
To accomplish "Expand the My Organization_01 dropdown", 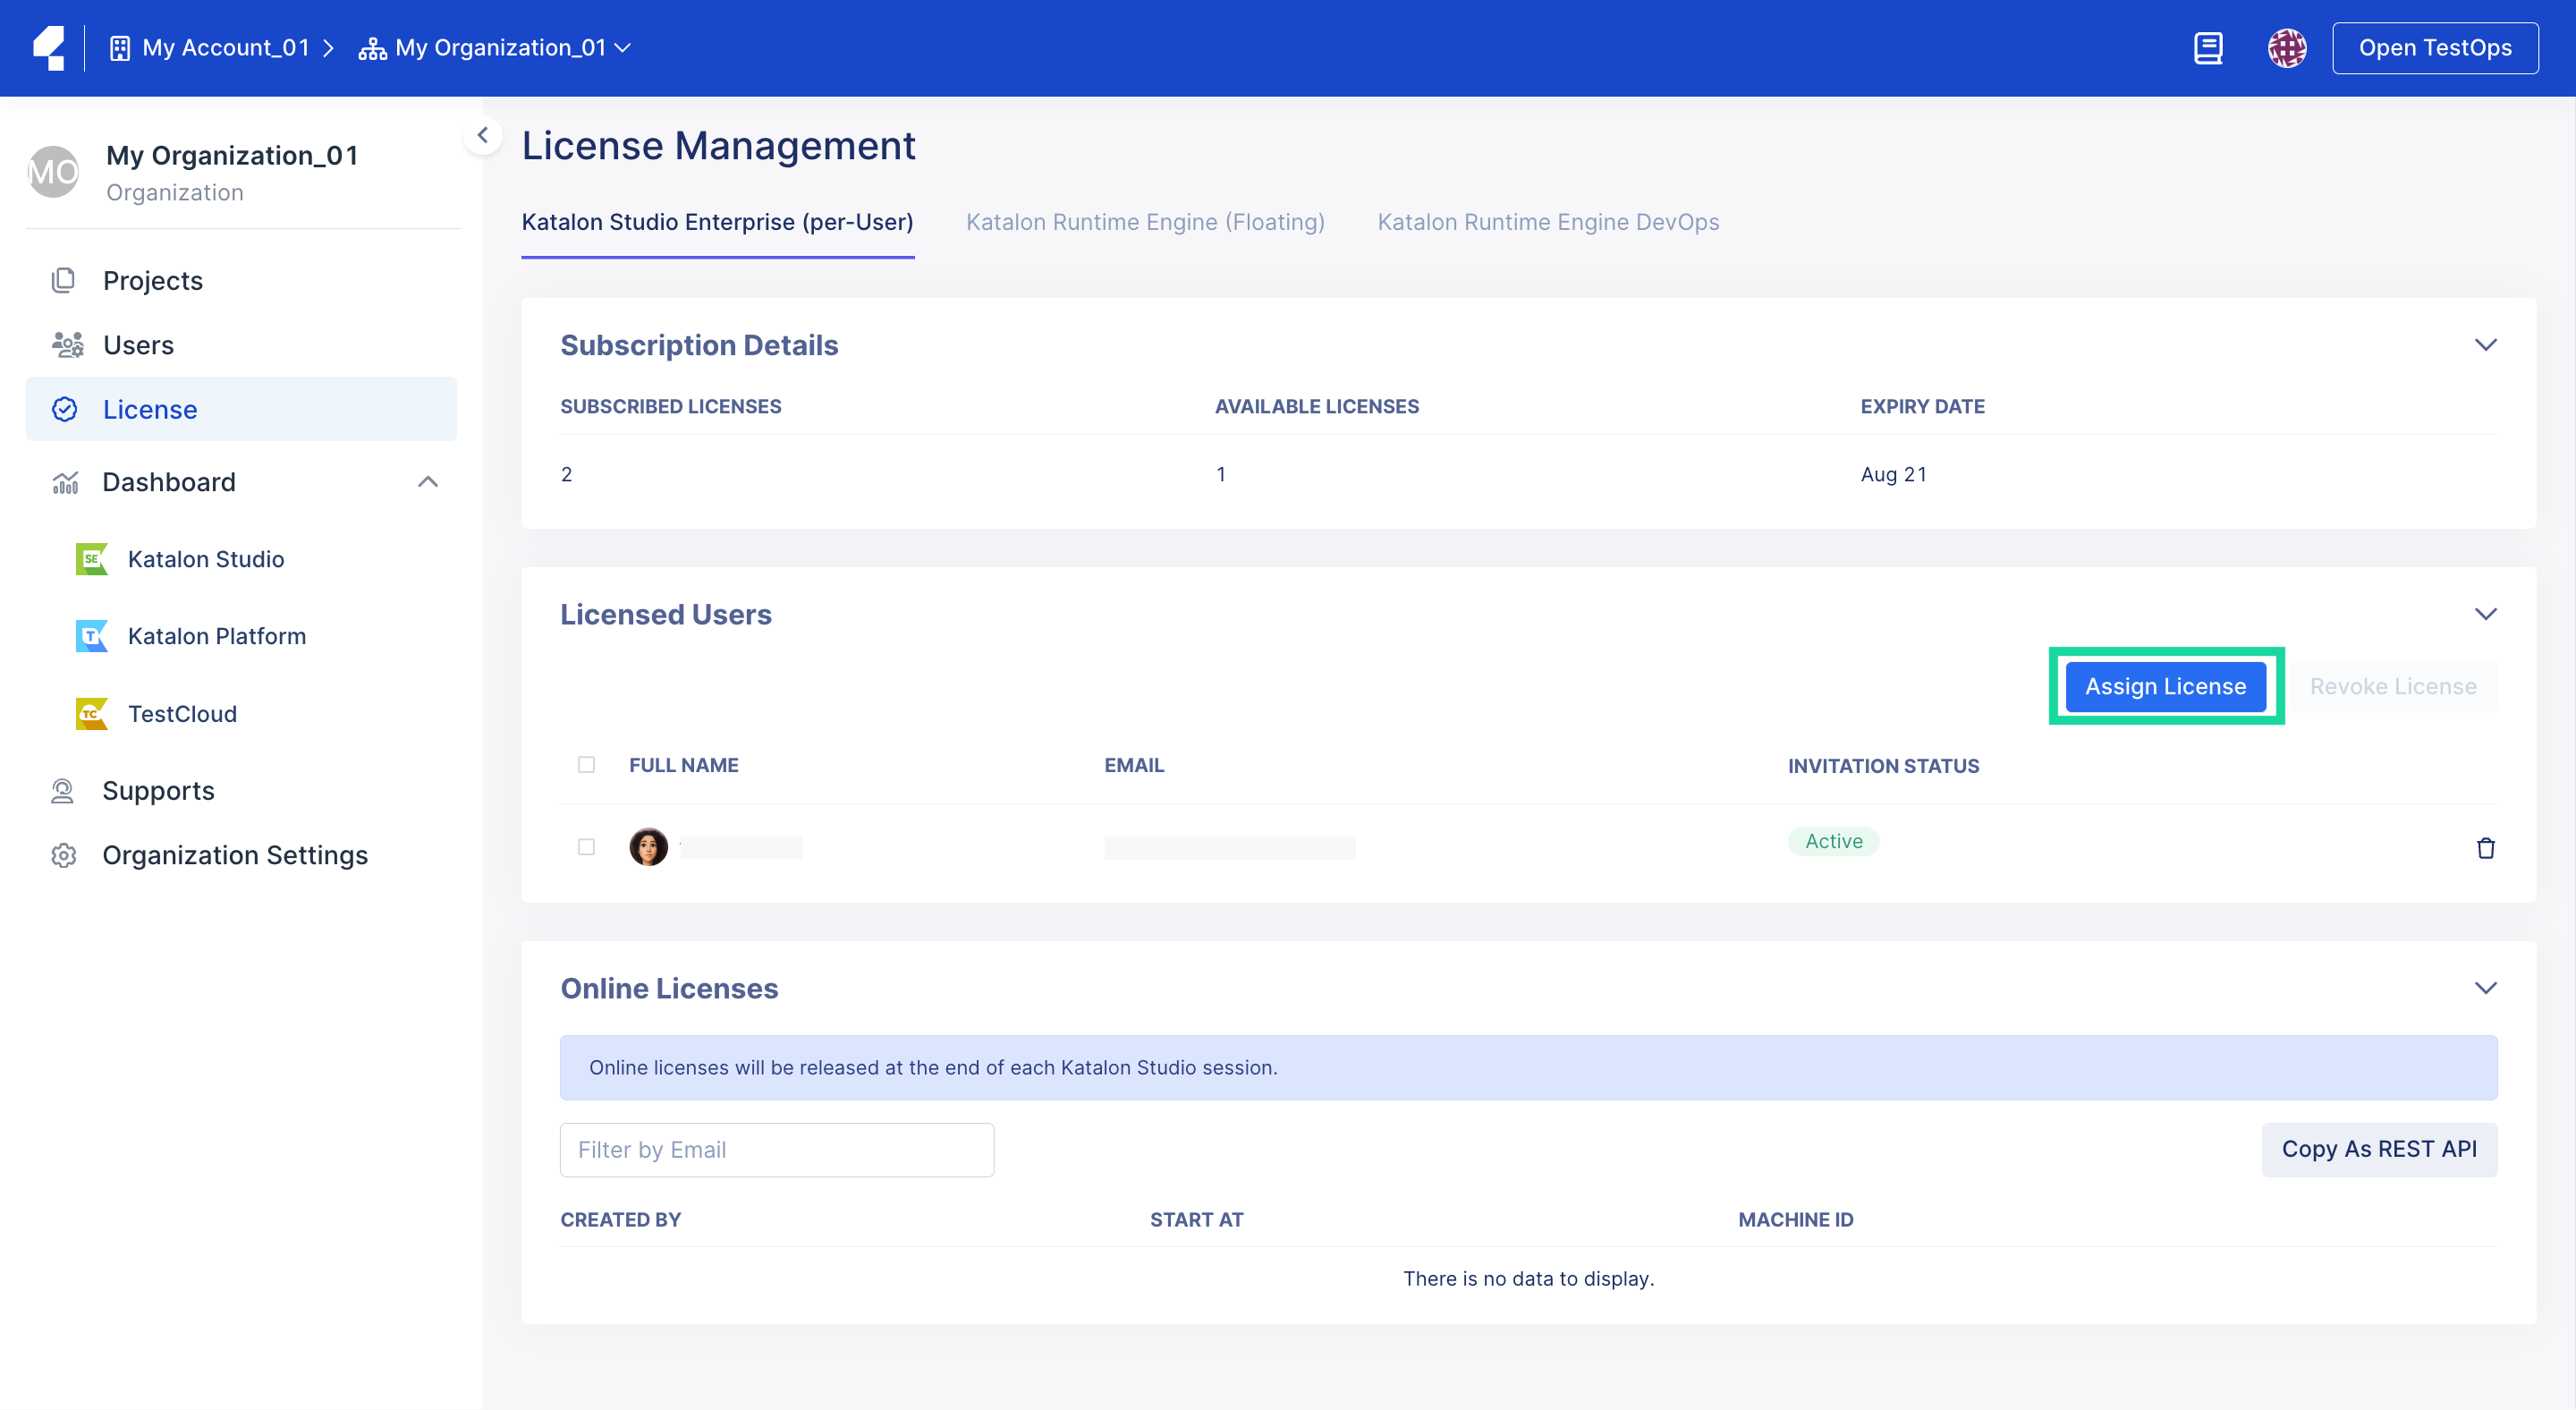I will coord(624,47).
